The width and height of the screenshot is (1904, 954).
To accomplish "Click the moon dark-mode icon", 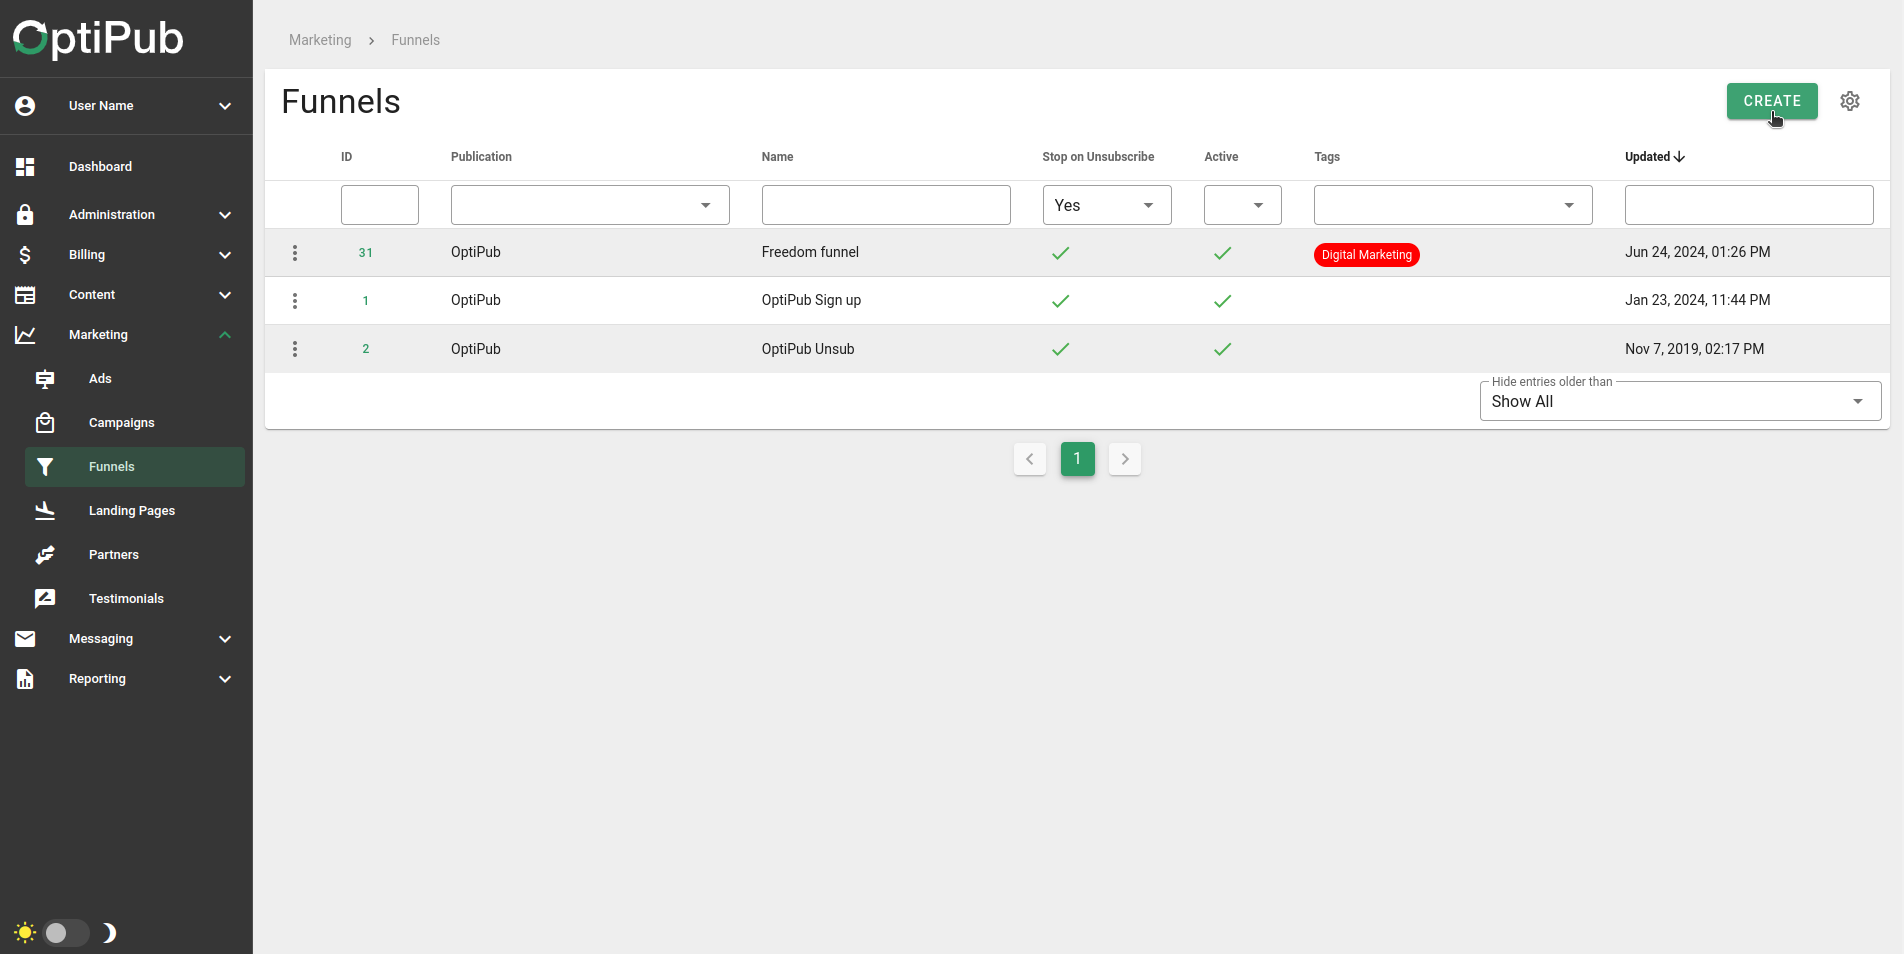I will pos(109,933).
